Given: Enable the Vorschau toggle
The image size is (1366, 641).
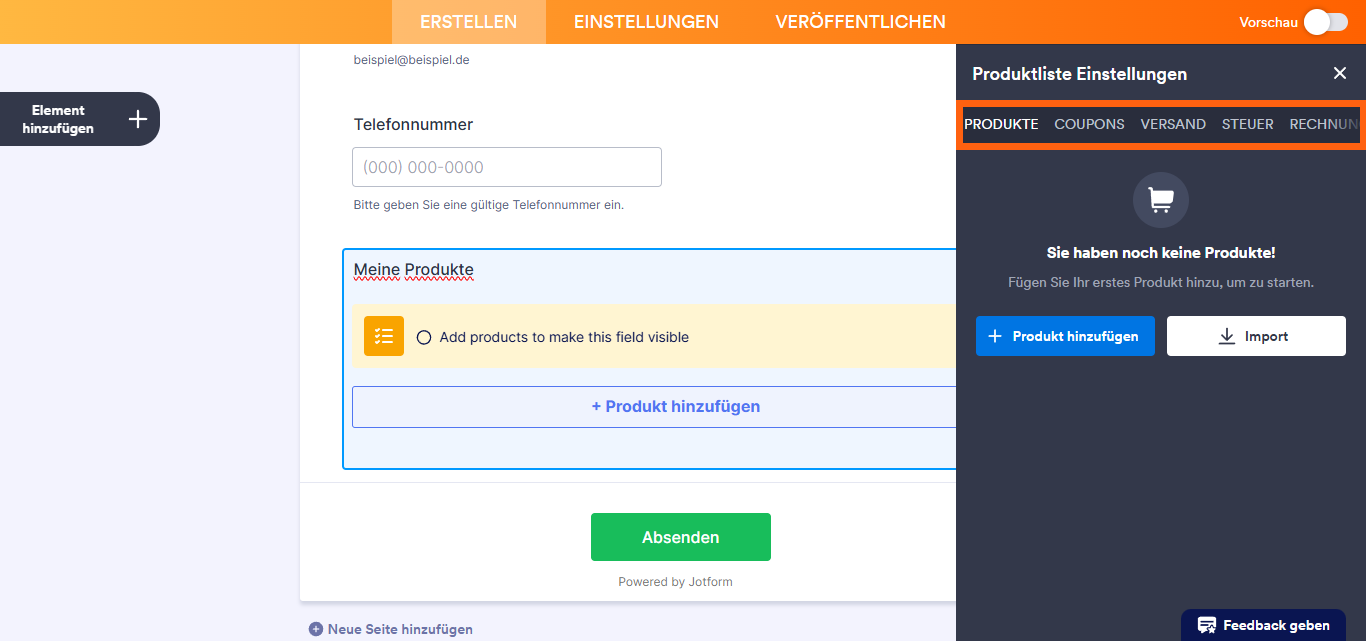Looking at the screenshot, I should click(x=1324, y=21).
